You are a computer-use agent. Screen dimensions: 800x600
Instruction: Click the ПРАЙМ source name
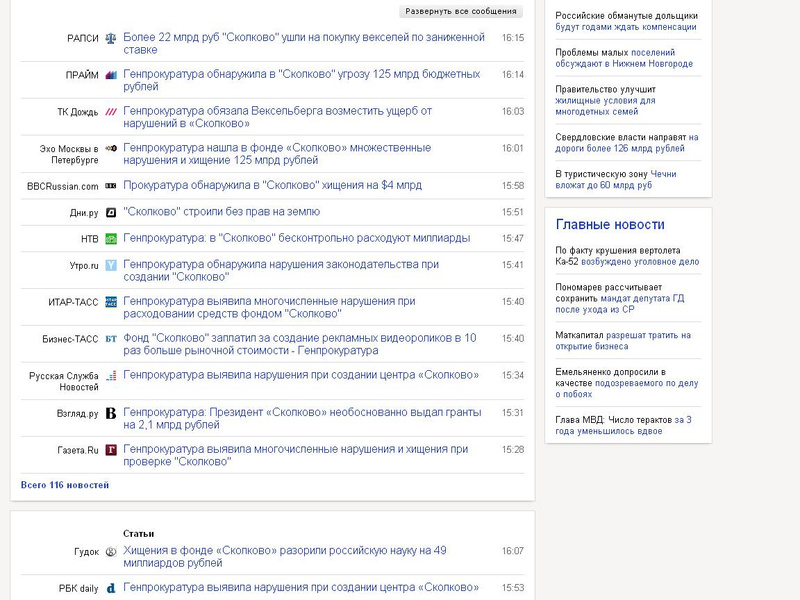point(82,75)
